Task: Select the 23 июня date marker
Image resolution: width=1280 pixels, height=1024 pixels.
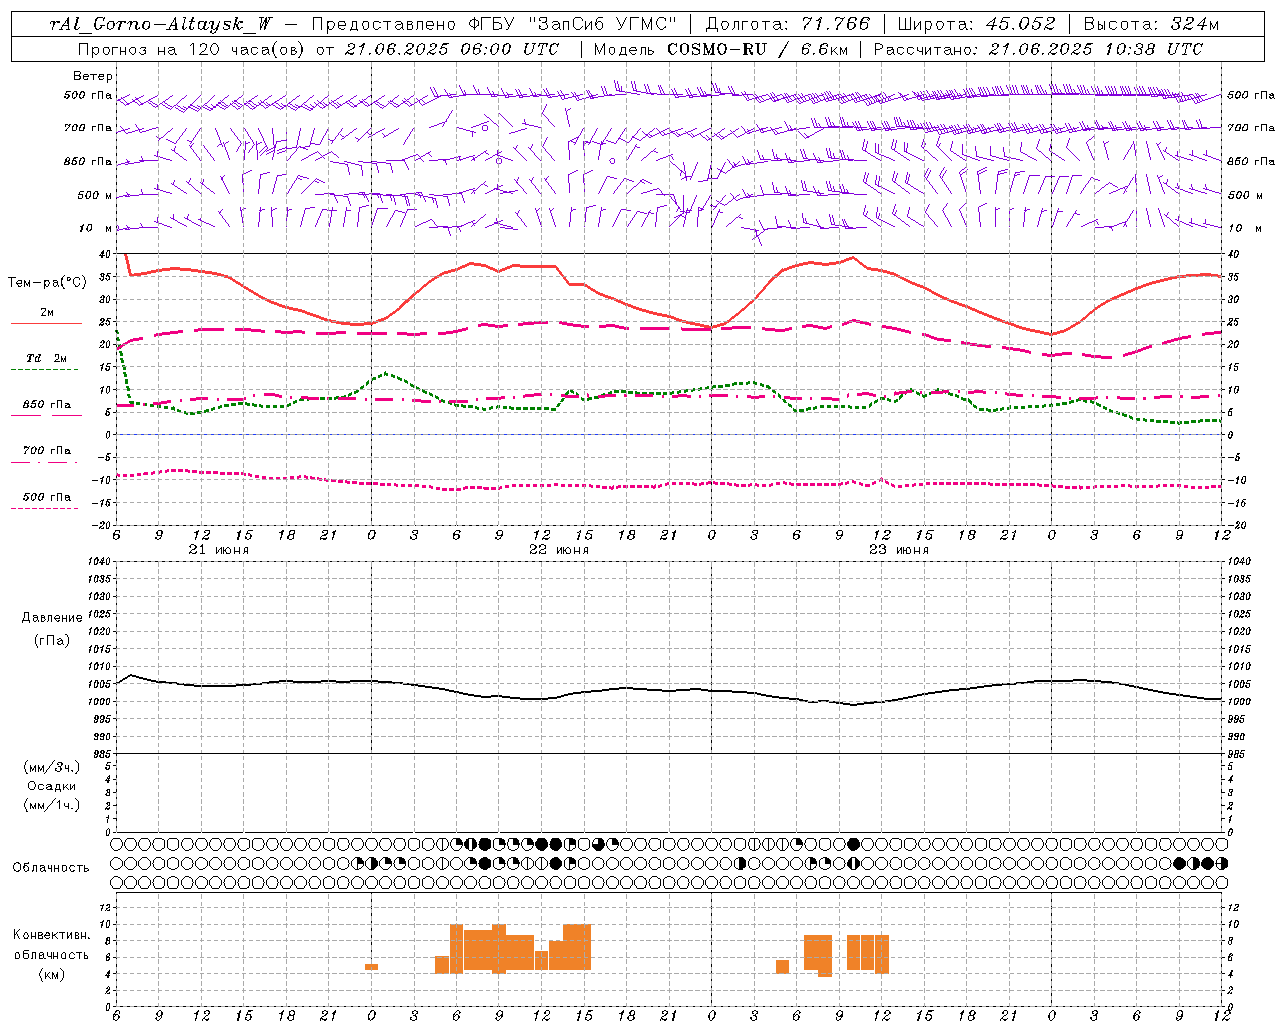Action: click(899, 550)
